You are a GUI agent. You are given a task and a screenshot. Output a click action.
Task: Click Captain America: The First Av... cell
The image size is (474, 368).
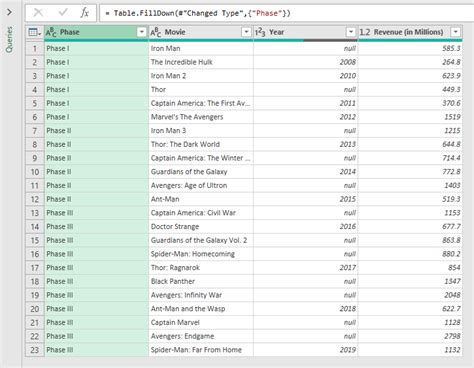click(x=201, y=103)
